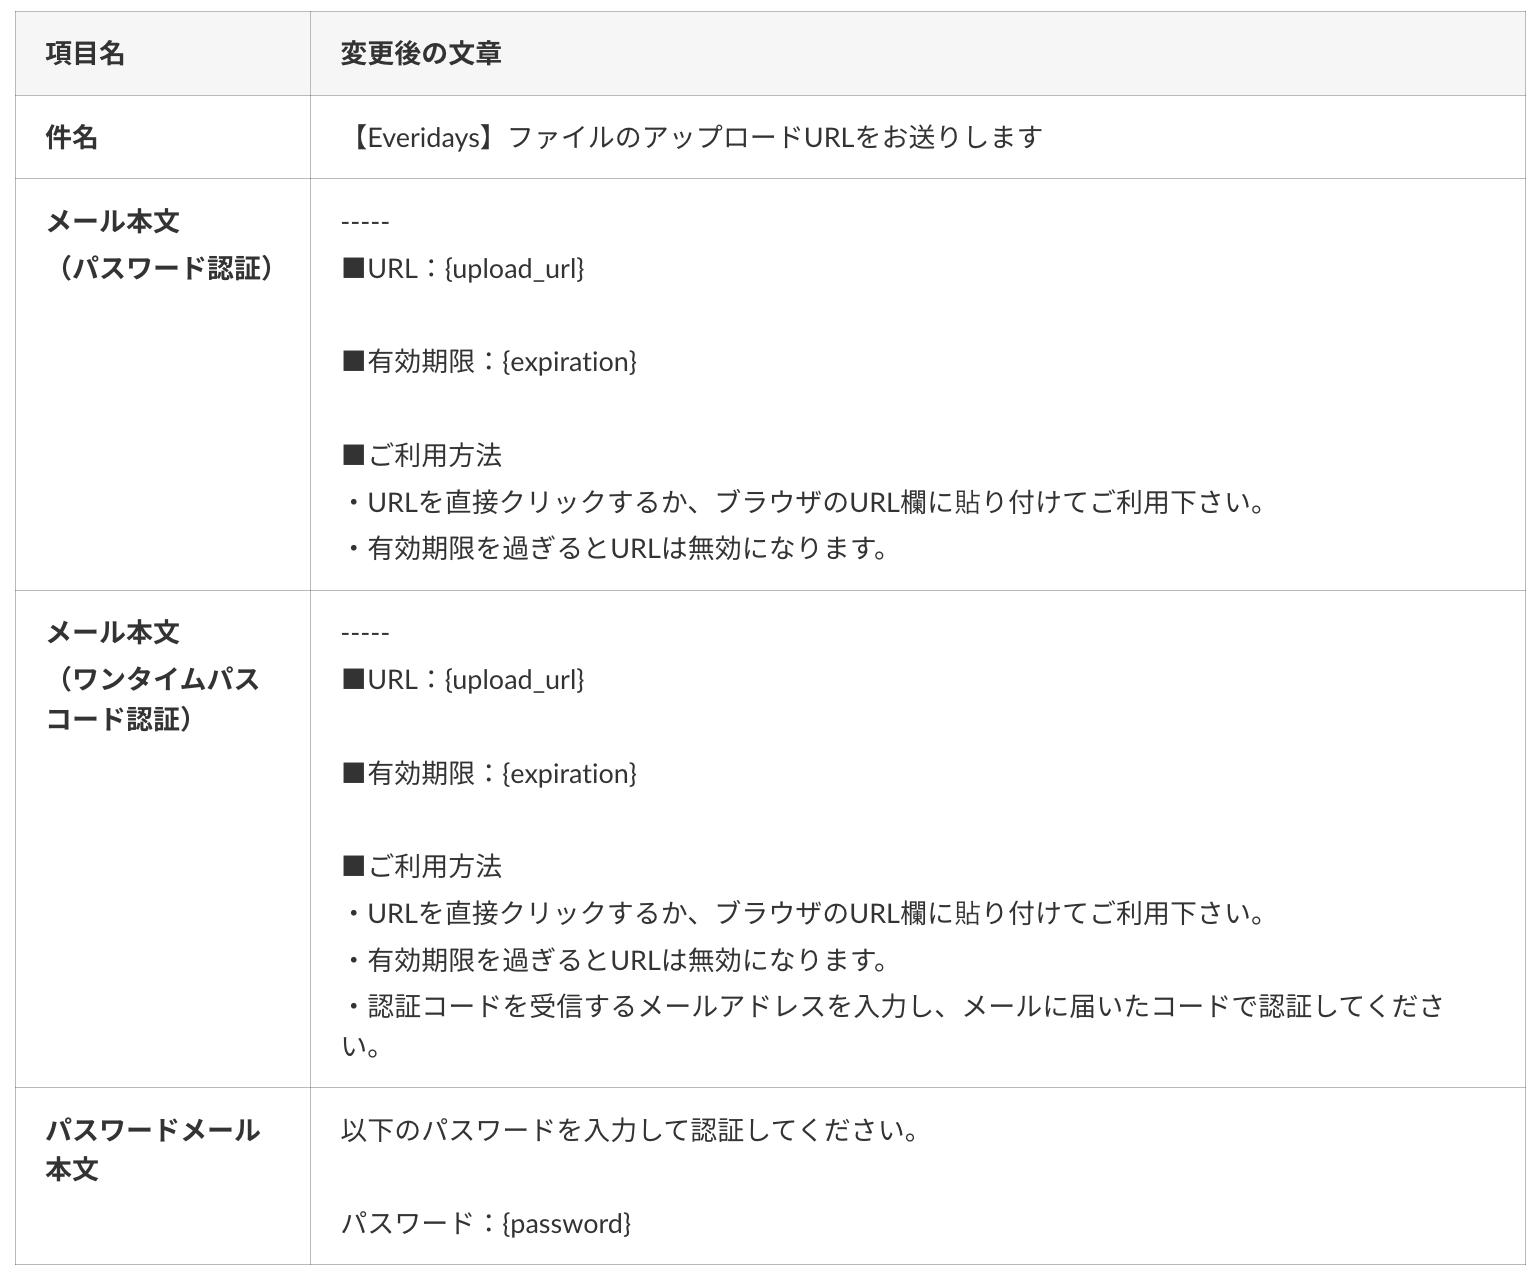
Task: Click 有効期限を過ぎると line in パスワード認証 row
Action: tap(616, 548)
